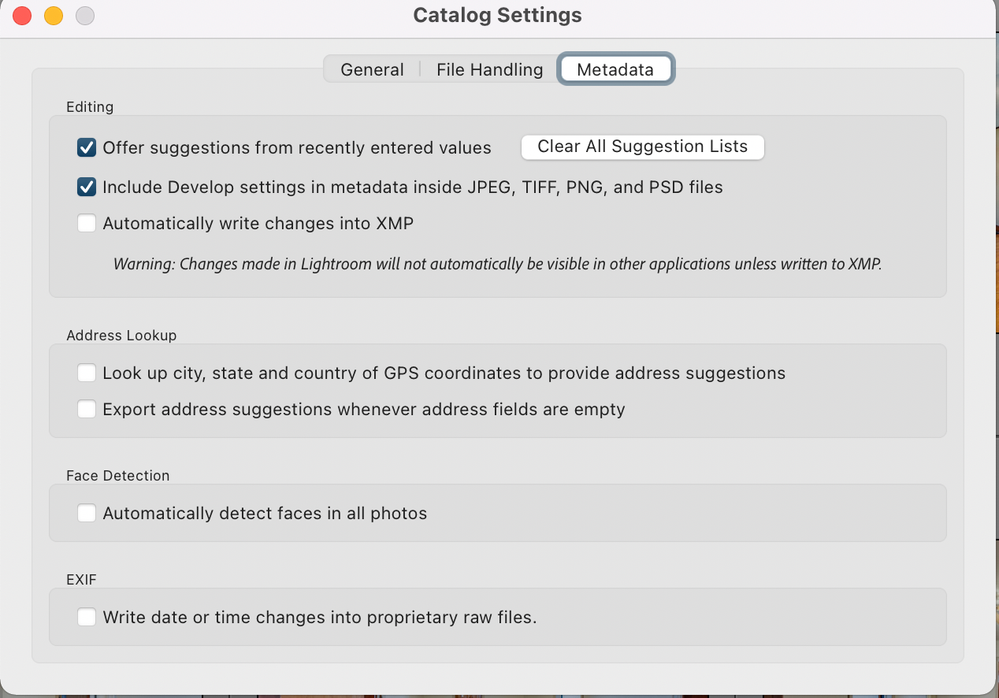Click the Editing section heading
The image size is (999, 698).
pyautogui.click(x=90, y=107)
